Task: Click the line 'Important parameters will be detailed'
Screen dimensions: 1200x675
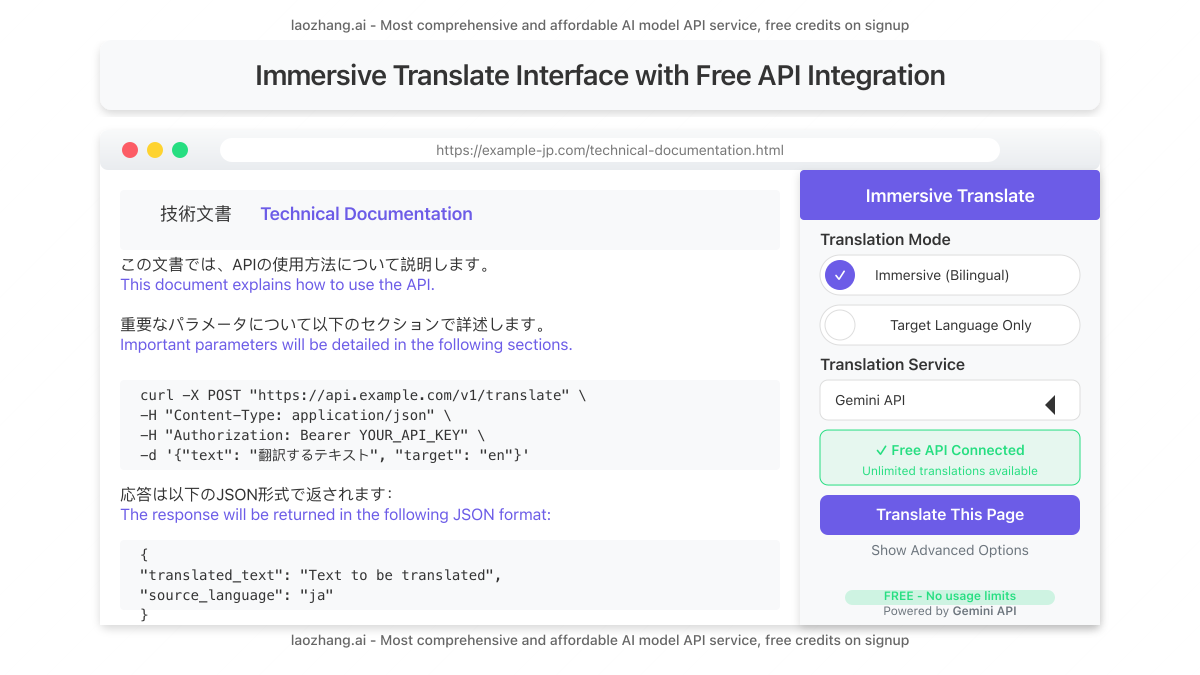Action: click(x=346, y=345)
